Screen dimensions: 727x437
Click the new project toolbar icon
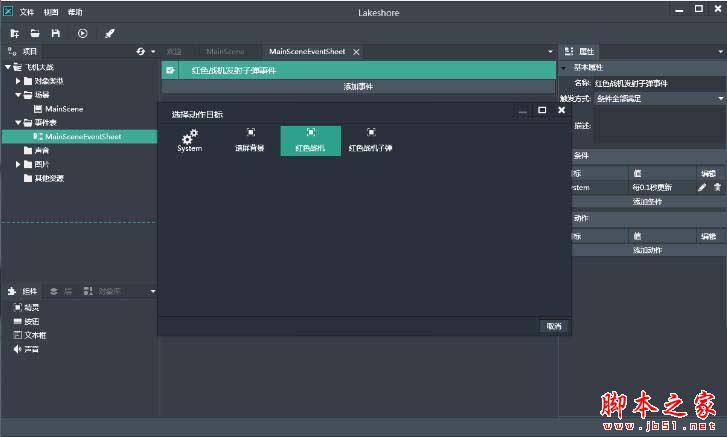(15, 33)
